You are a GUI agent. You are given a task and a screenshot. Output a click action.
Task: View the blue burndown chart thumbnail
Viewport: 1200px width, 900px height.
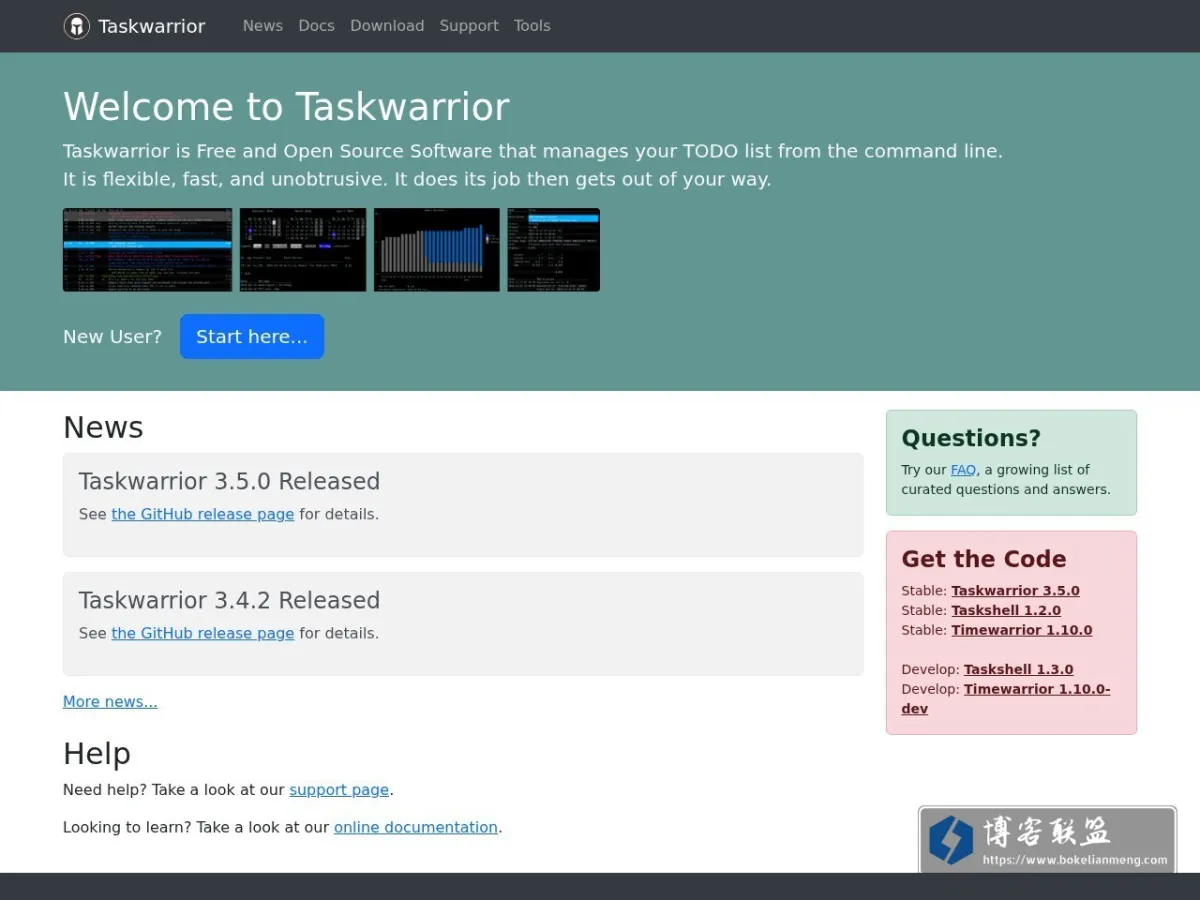(437, 250)
